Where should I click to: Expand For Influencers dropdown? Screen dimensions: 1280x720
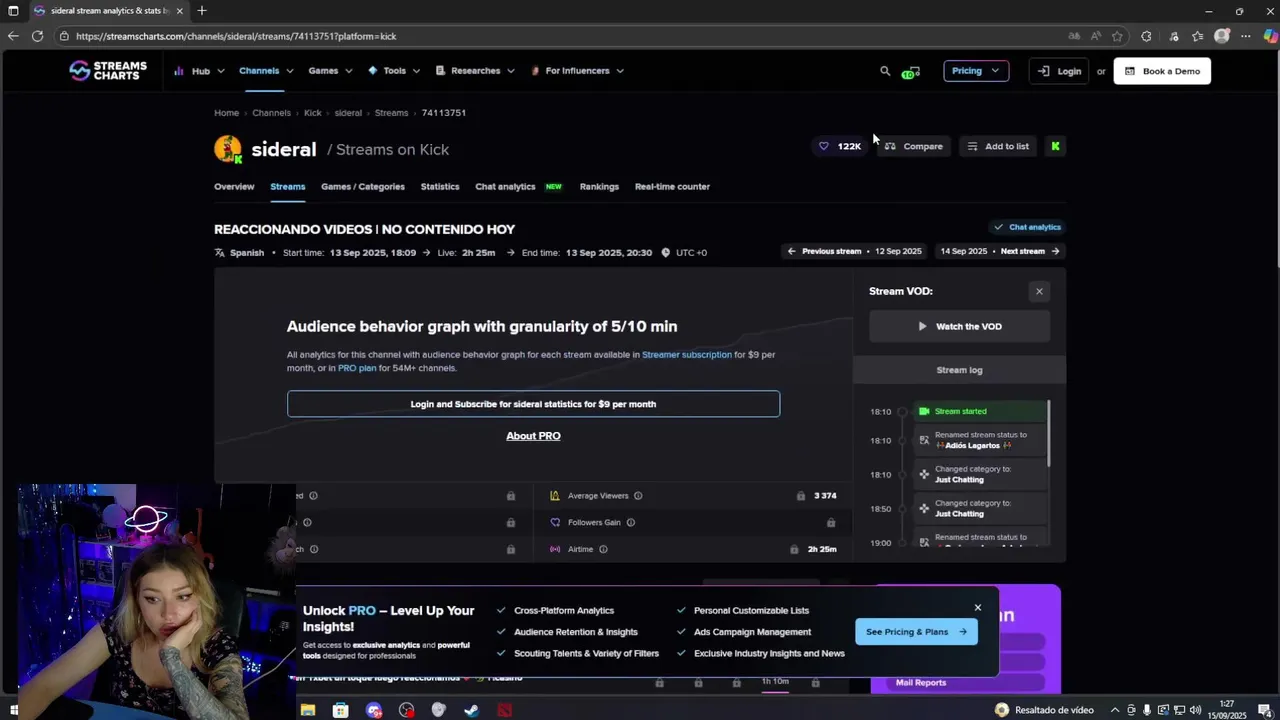[x=577, y=71]
